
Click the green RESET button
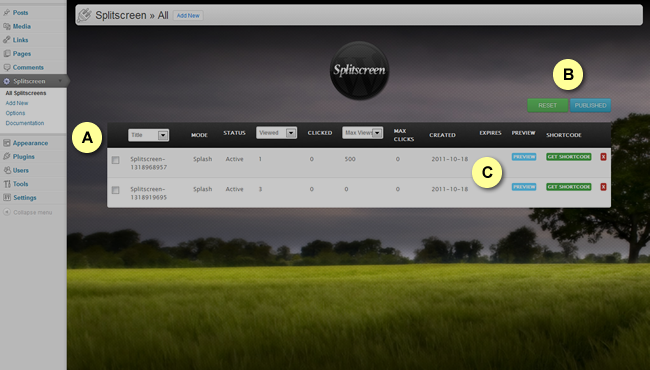tap(548, 105)
